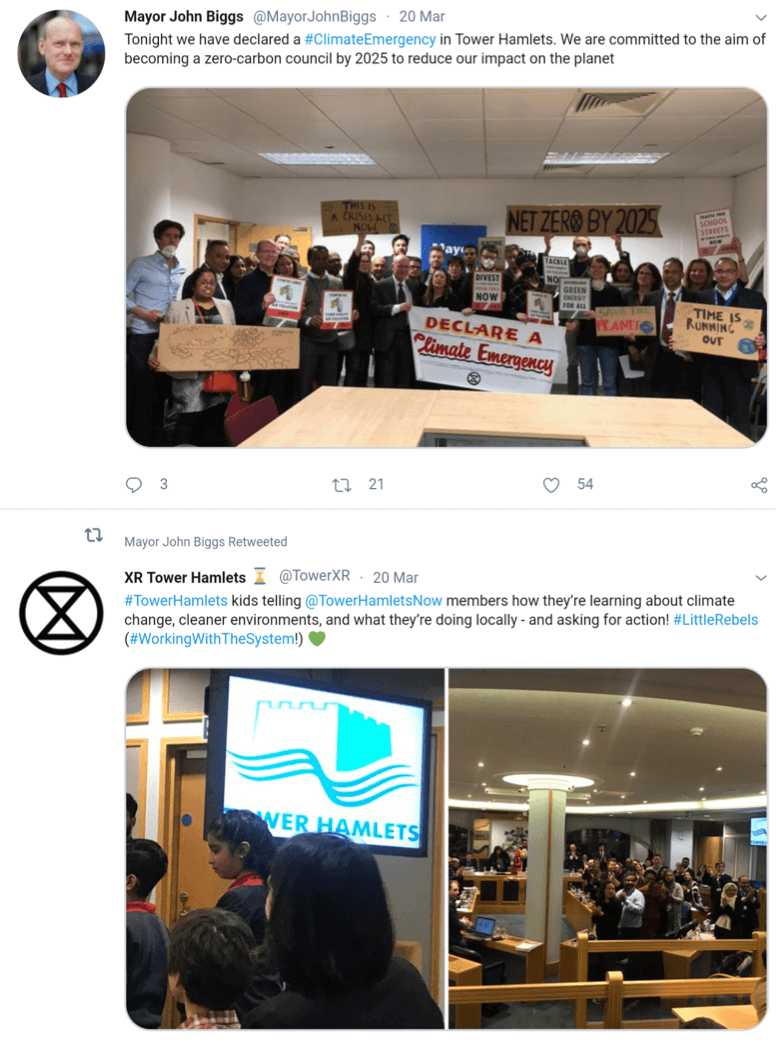
Task: Click the retweet icon beside count 21
Action: point(342,485)
